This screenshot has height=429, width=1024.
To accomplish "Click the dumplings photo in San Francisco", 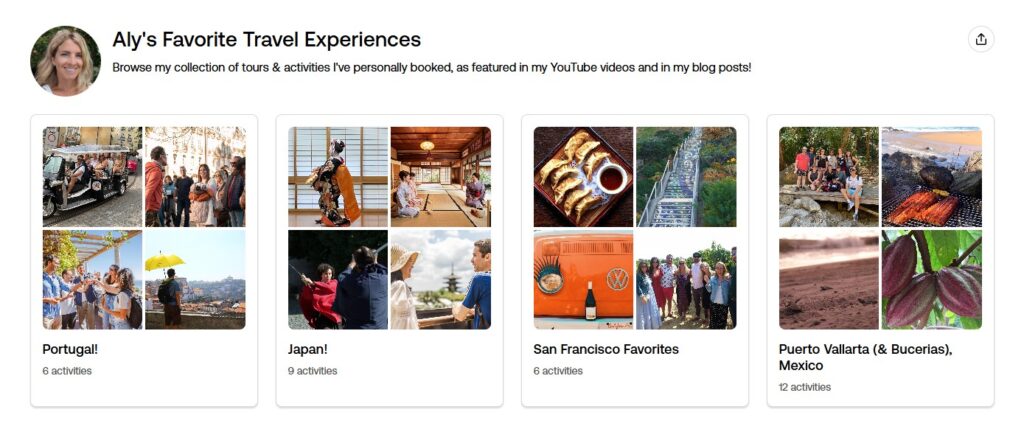I will pyautogui.click(x=583, y=176).
